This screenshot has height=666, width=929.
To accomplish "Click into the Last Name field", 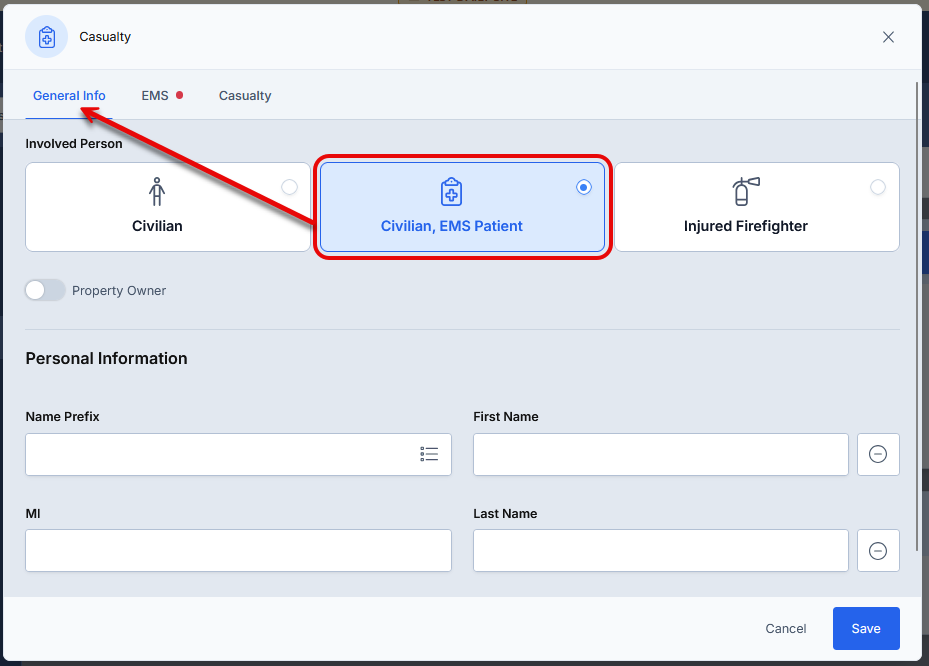I will coord(661,550).
